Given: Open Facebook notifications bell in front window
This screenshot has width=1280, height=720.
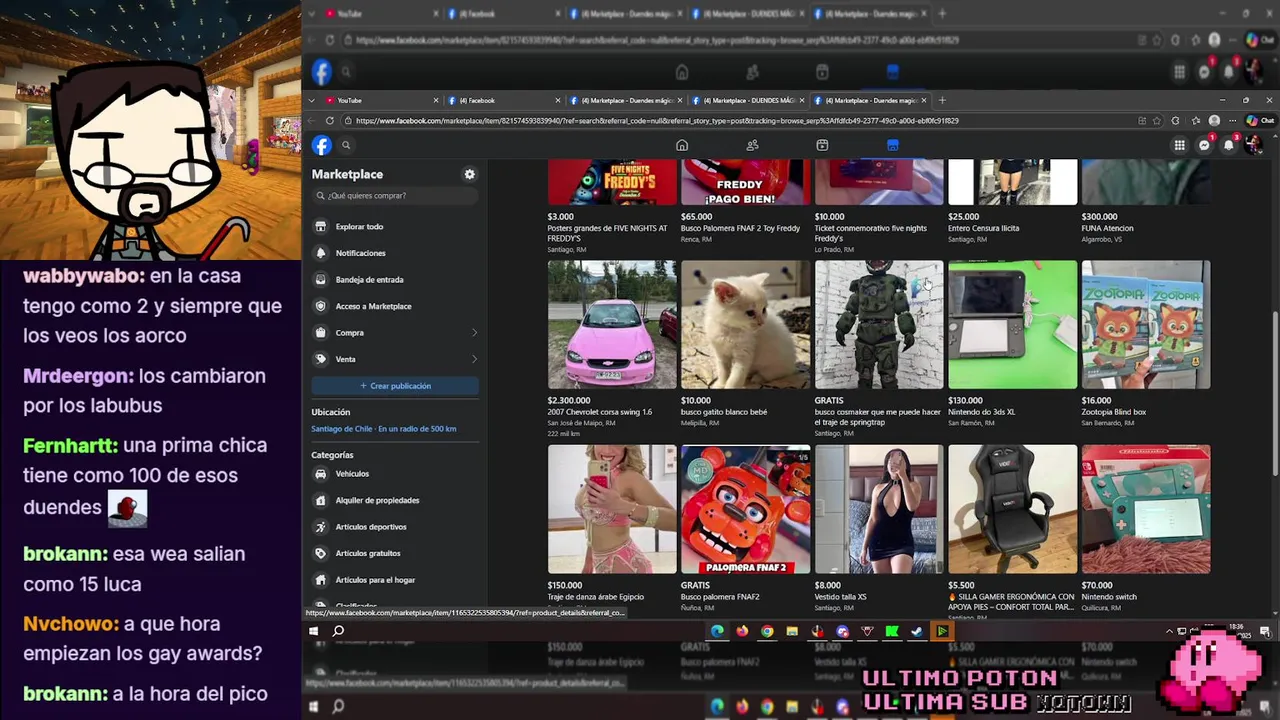Looking at the screenshot, I should pos(1229,146).
